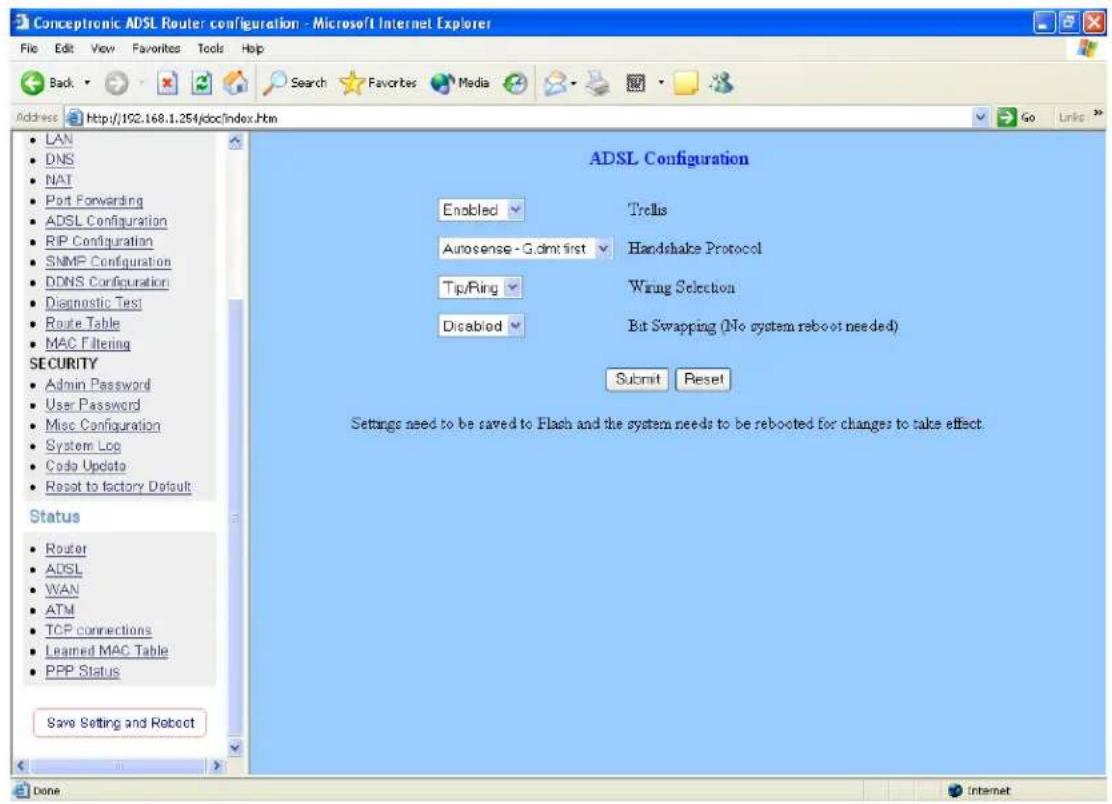Click the Edit page icon
This screenshot has height=804, width=1112.
click(635, 84)
